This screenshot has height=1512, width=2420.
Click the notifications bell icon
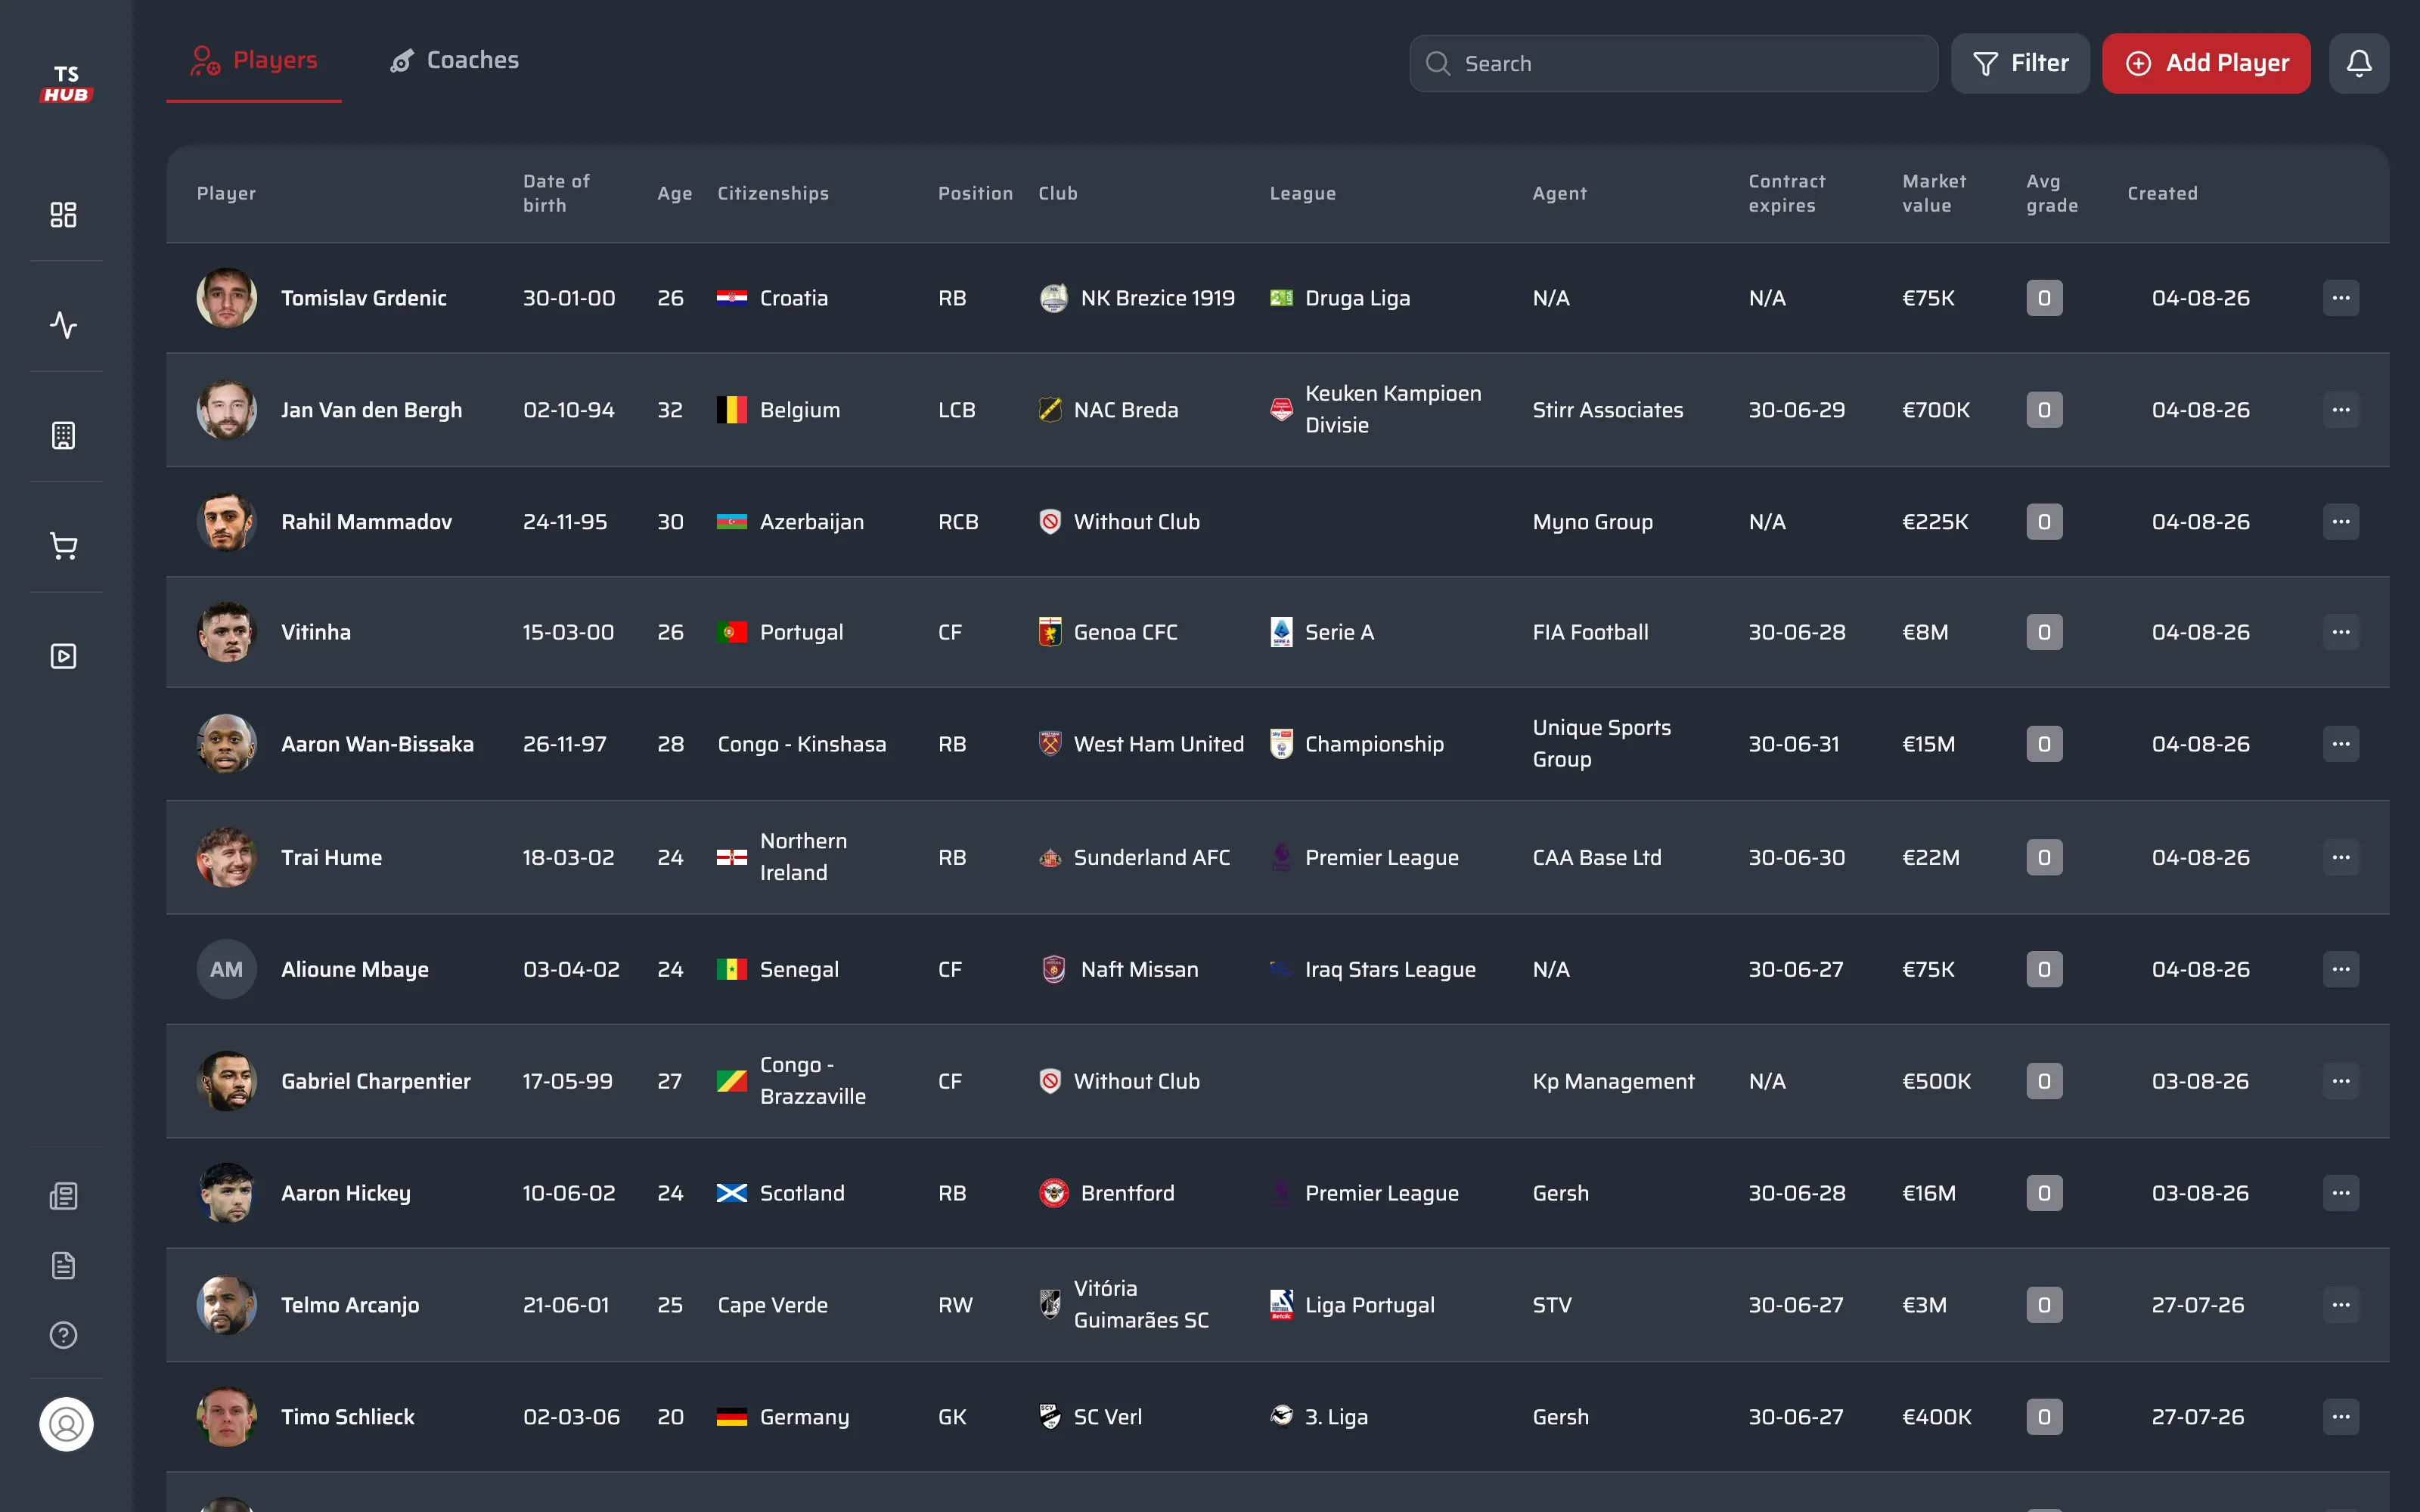tap(2358, 63)
